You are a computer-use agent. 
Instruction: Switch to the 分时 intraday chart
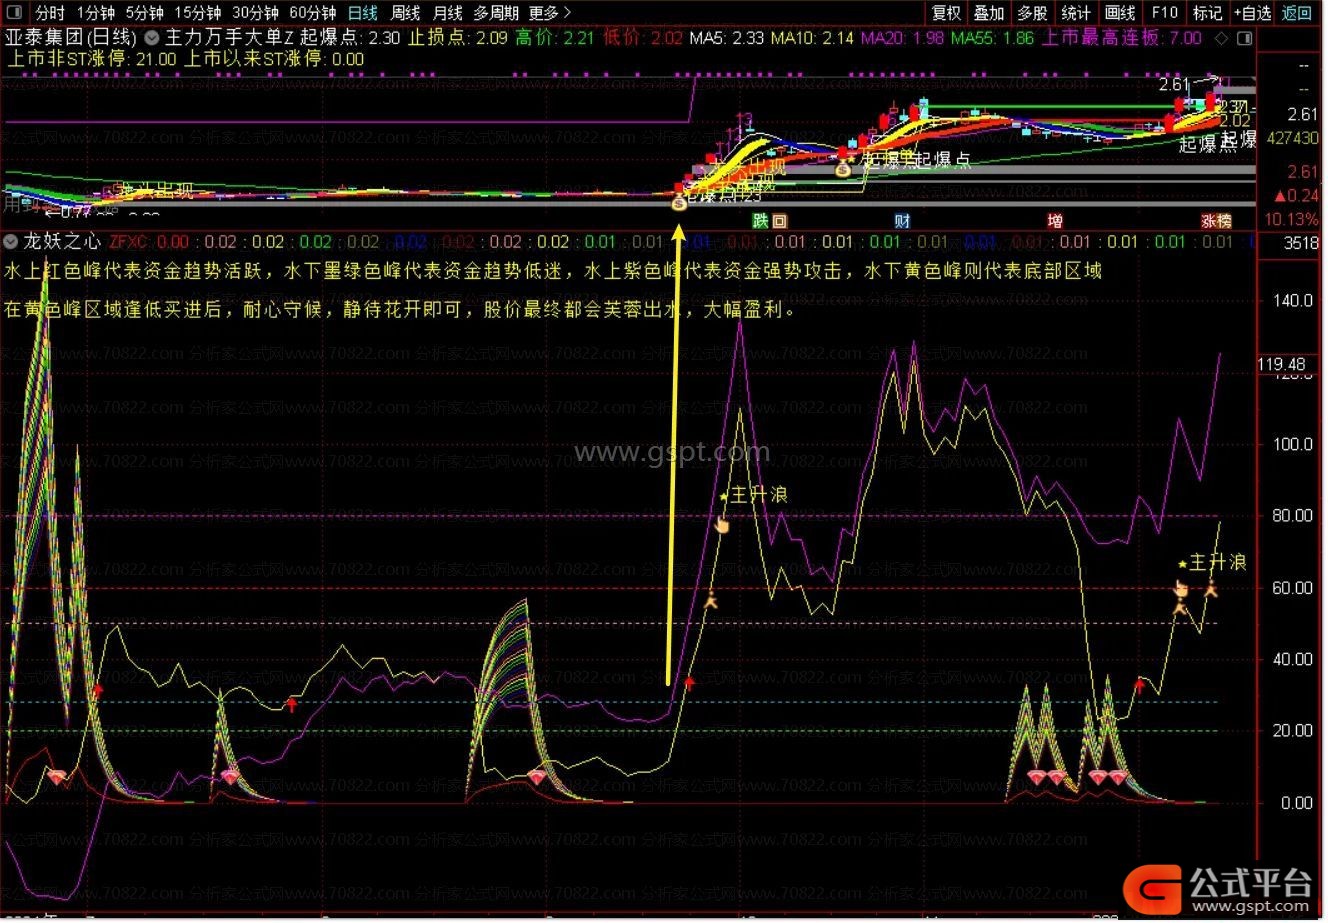coord(50,13)
